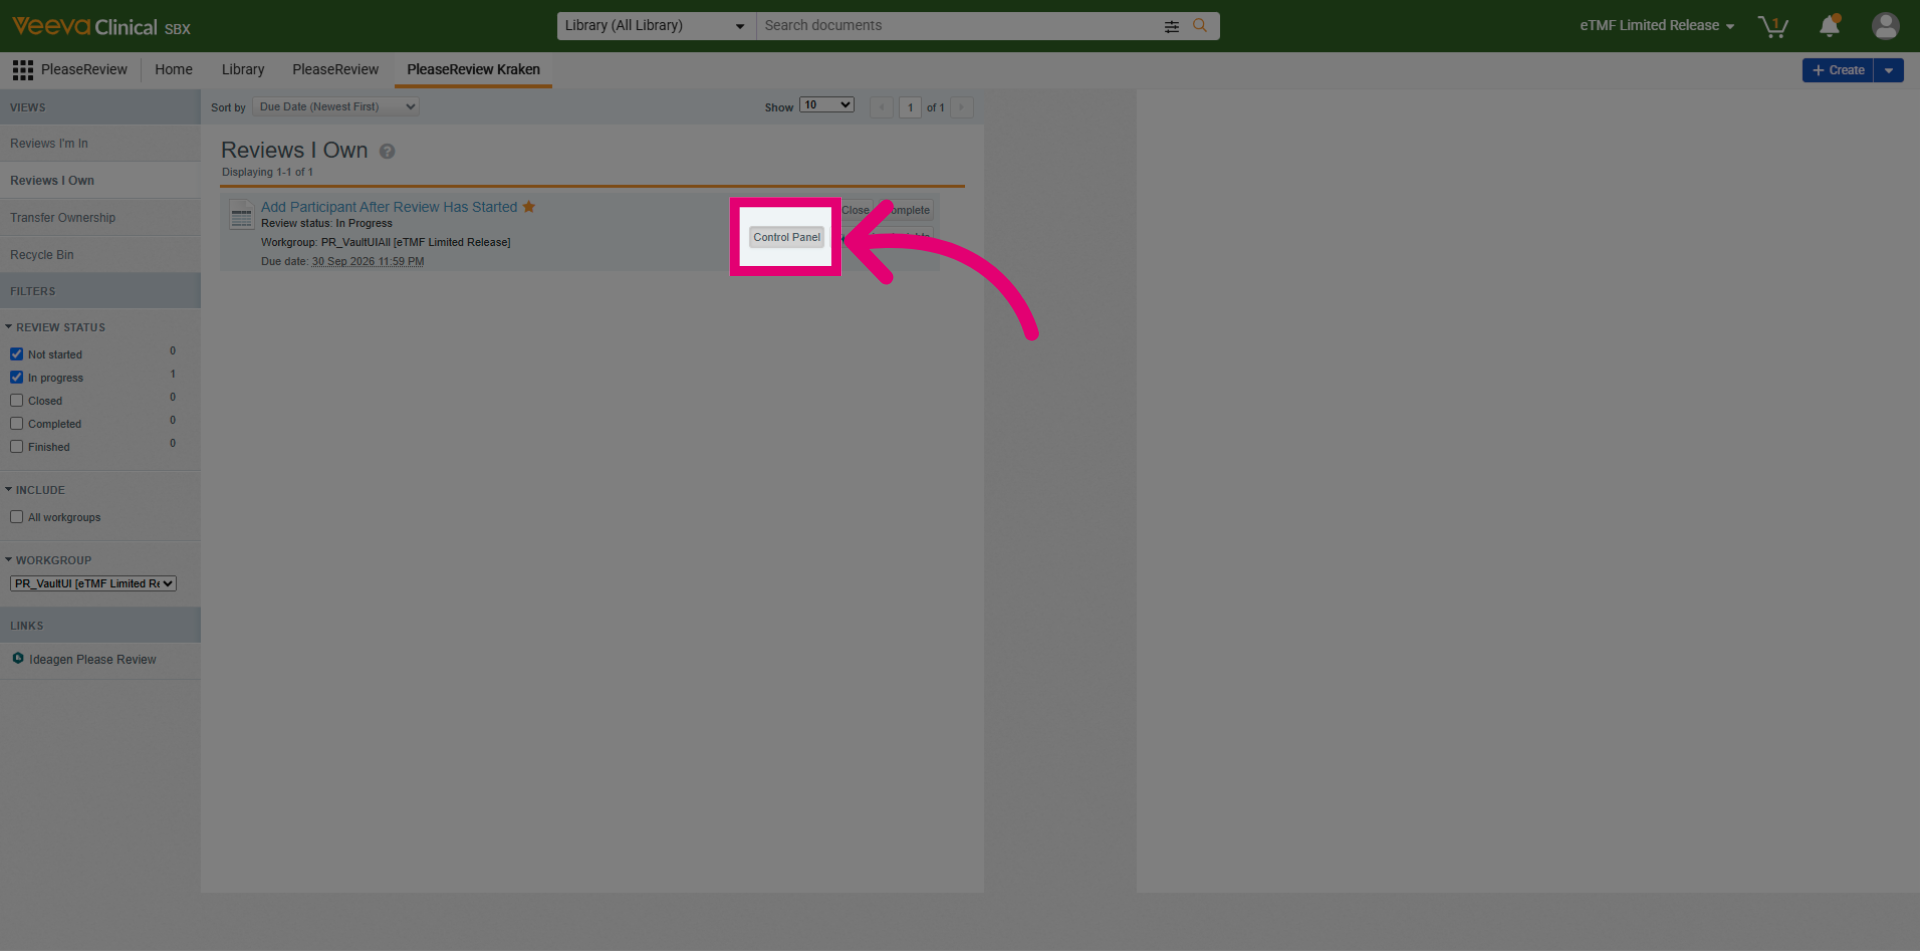
Task: Open Sort by Due Date dropdown
Action: coord(336,107)
